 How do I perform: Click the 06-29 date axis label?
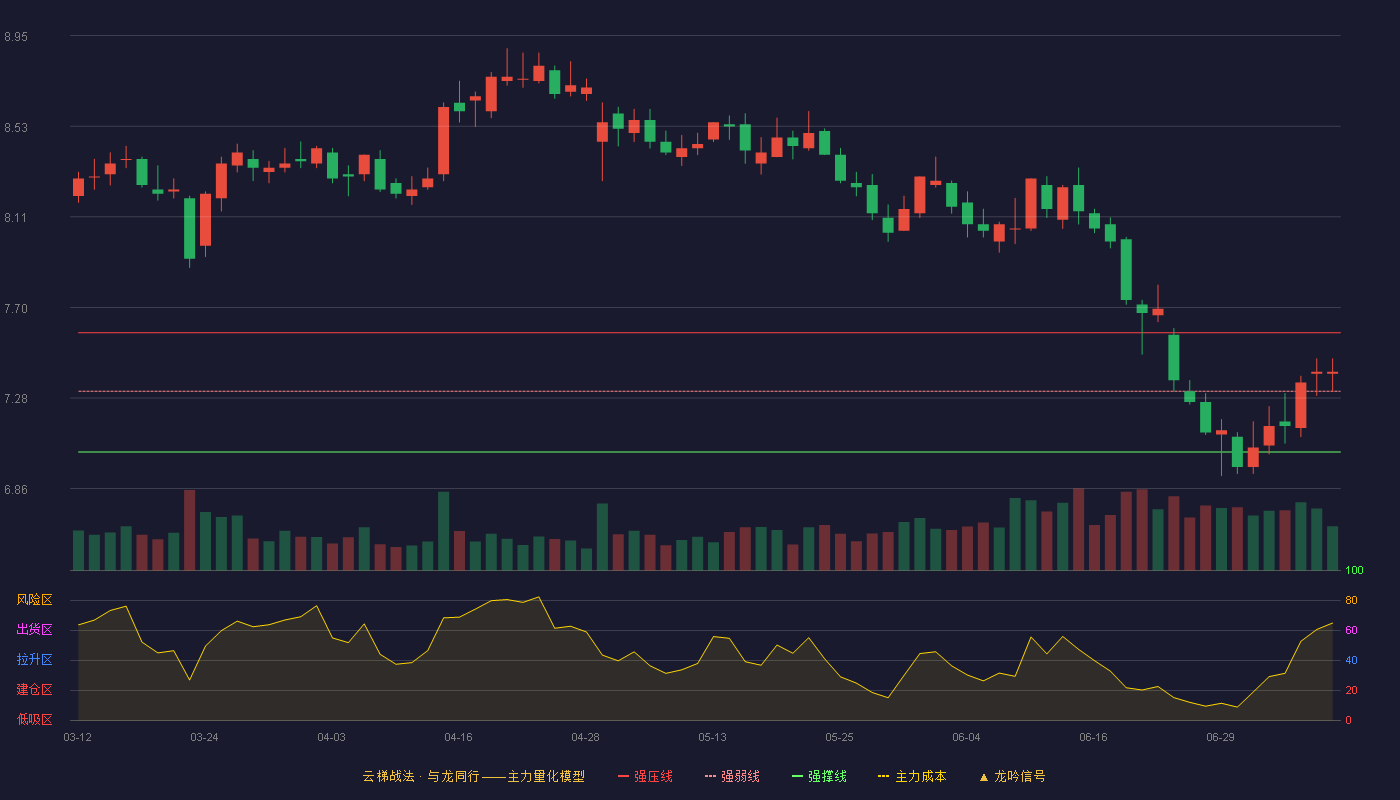[1220, 737]
